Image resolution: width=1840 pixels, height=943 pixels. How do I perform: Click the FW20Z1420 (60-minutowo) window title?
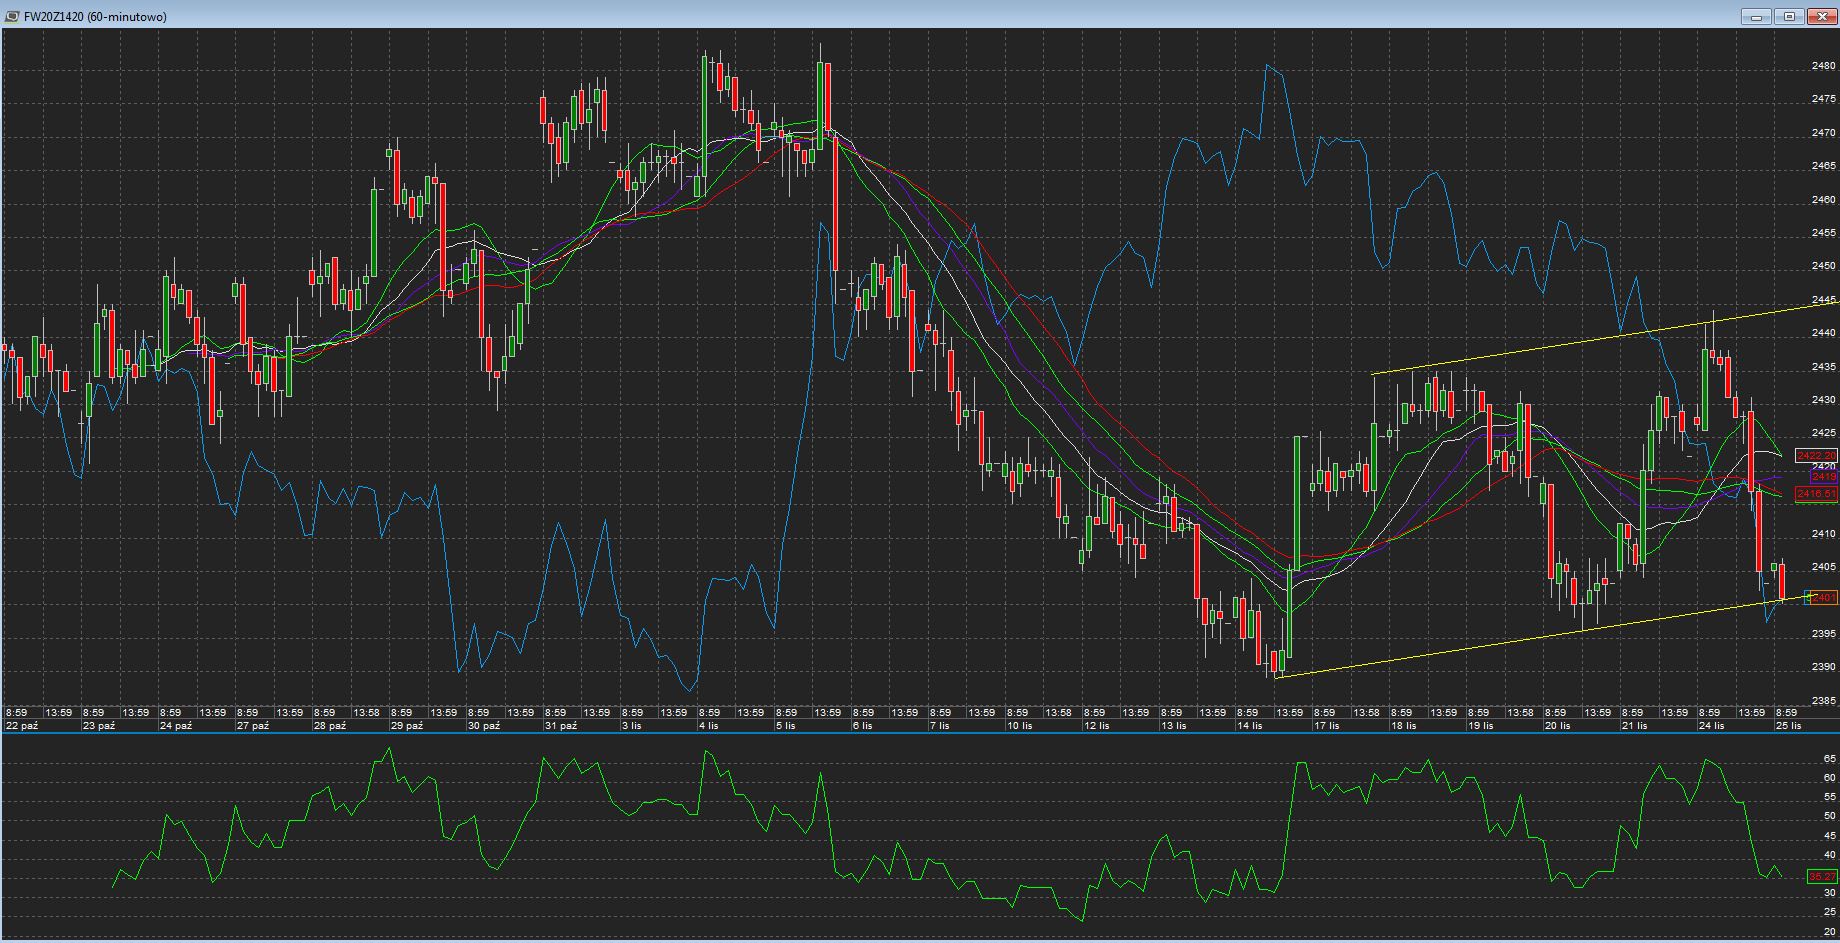click(95, 16)
